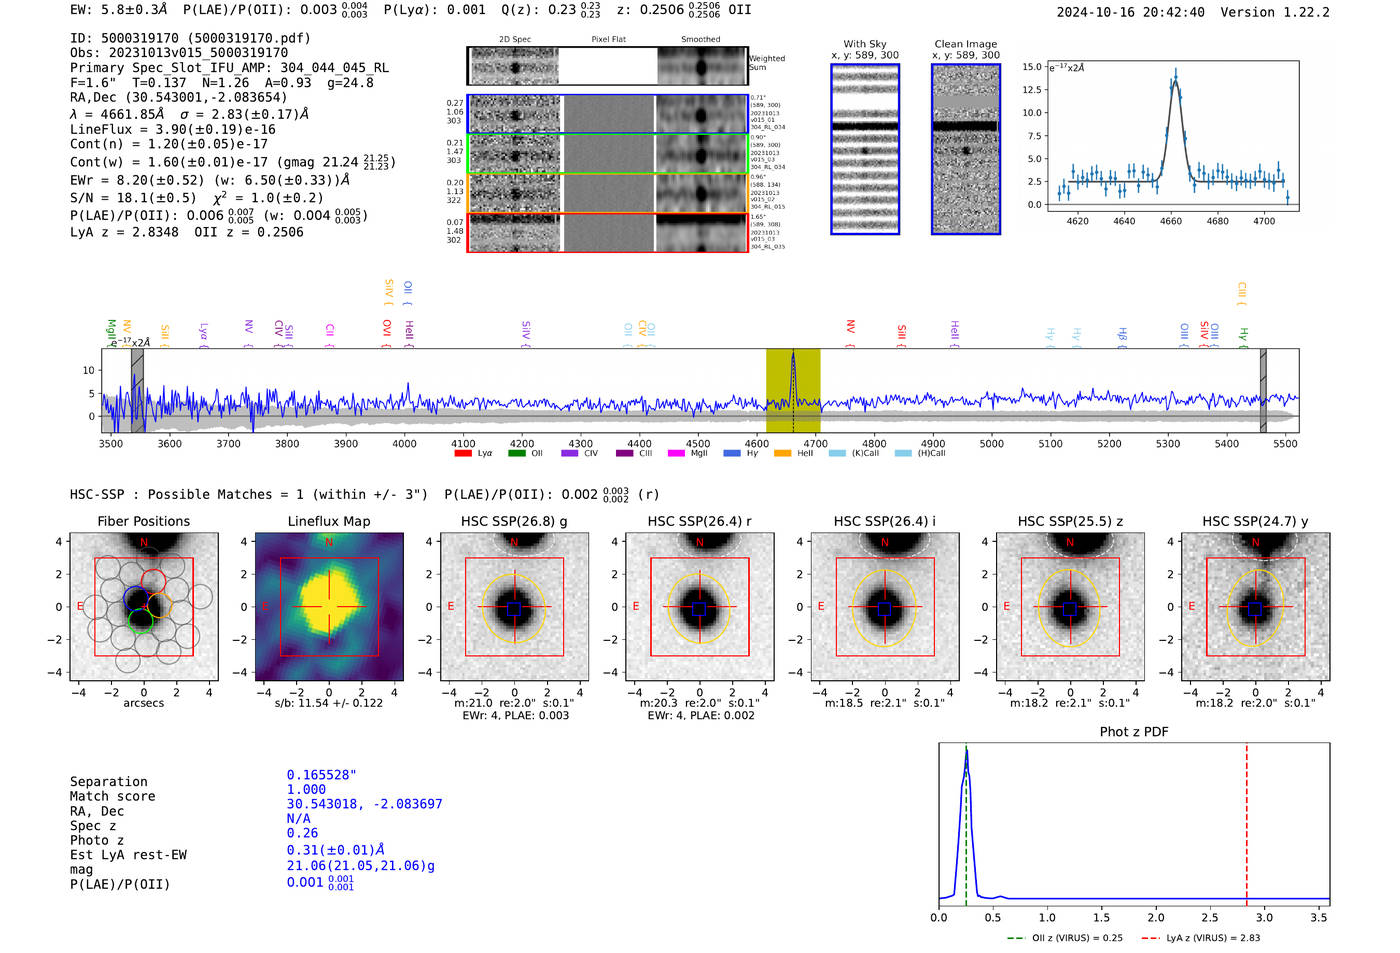
Task: Click the (H)CaII legend swatch
Action: (903, 453)
